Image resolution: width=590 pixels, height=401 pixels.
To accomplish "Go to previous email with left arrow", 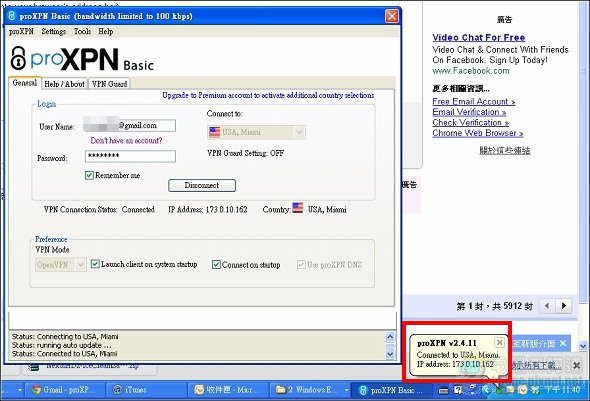I will (547, 306).
